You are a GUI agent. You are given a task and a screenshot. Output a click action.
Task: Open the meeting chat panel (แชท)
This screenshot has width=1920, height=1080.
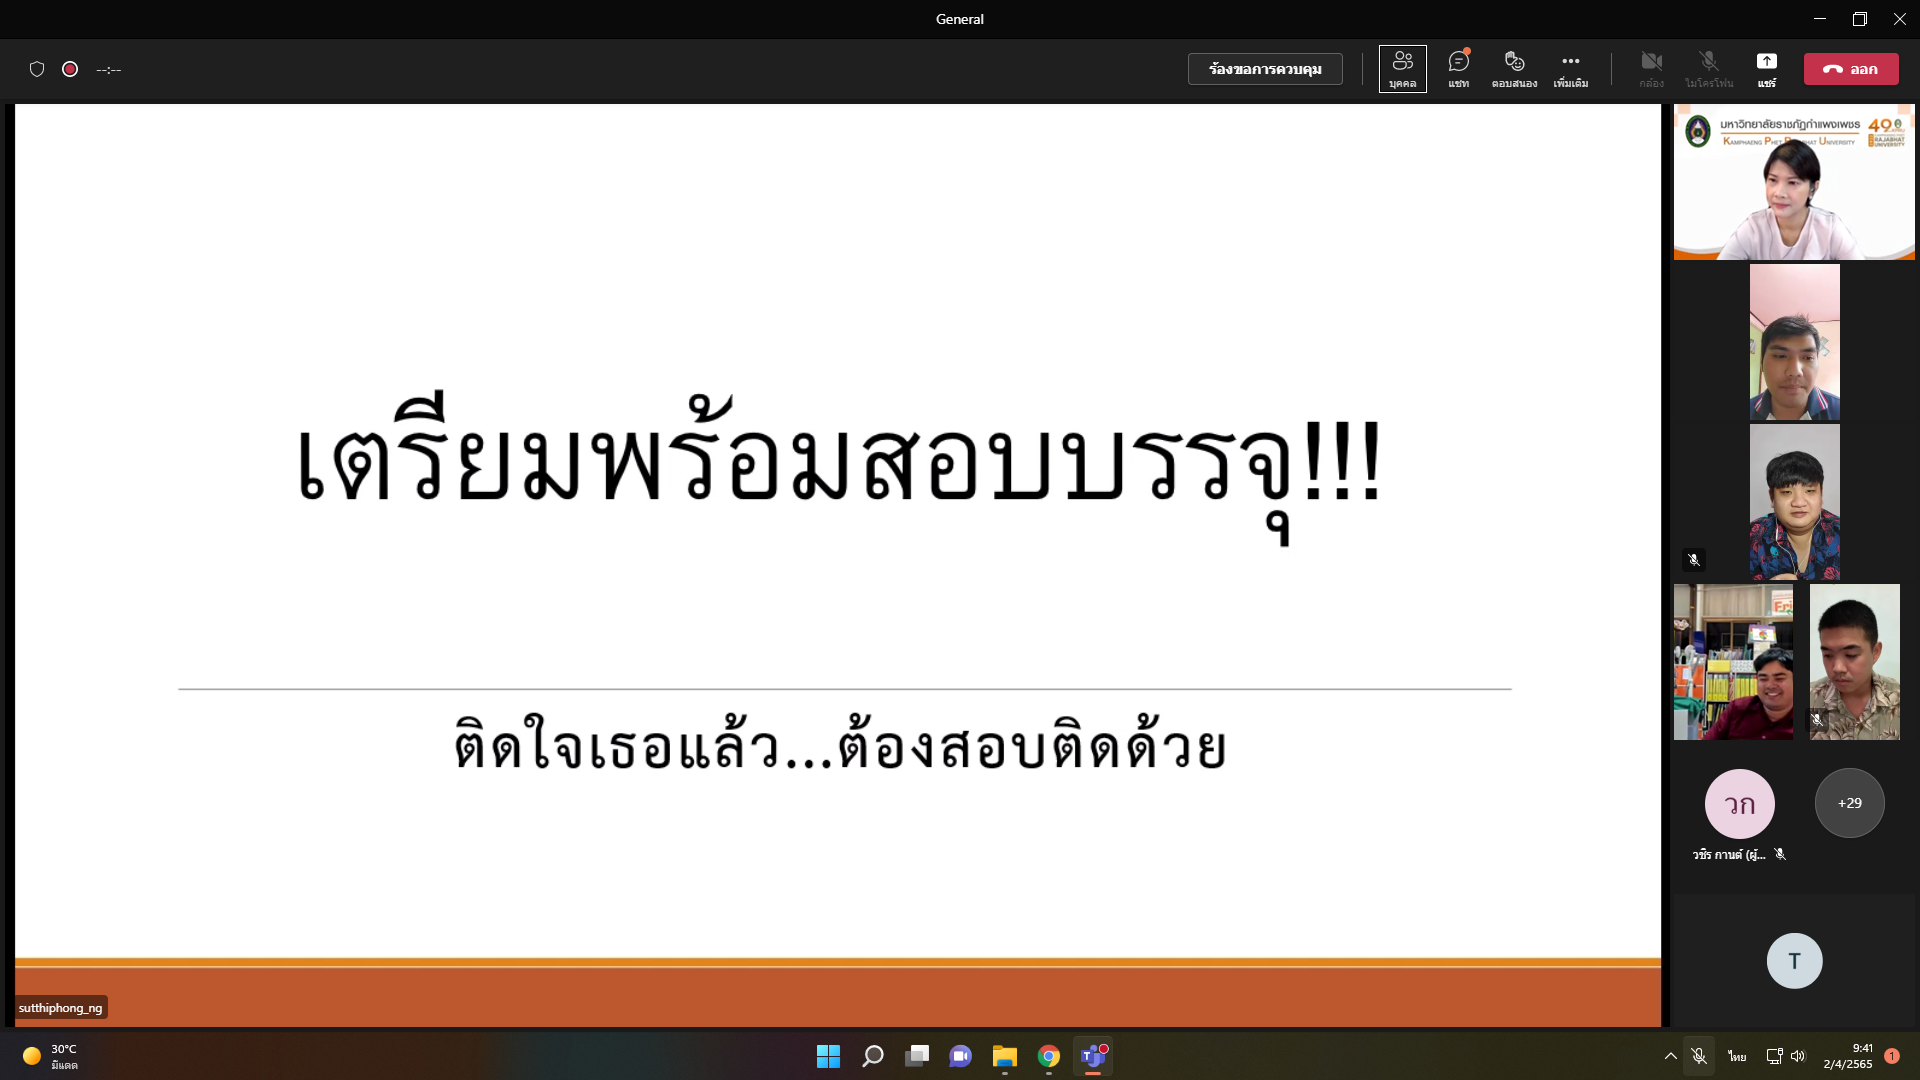[1457, 69]
